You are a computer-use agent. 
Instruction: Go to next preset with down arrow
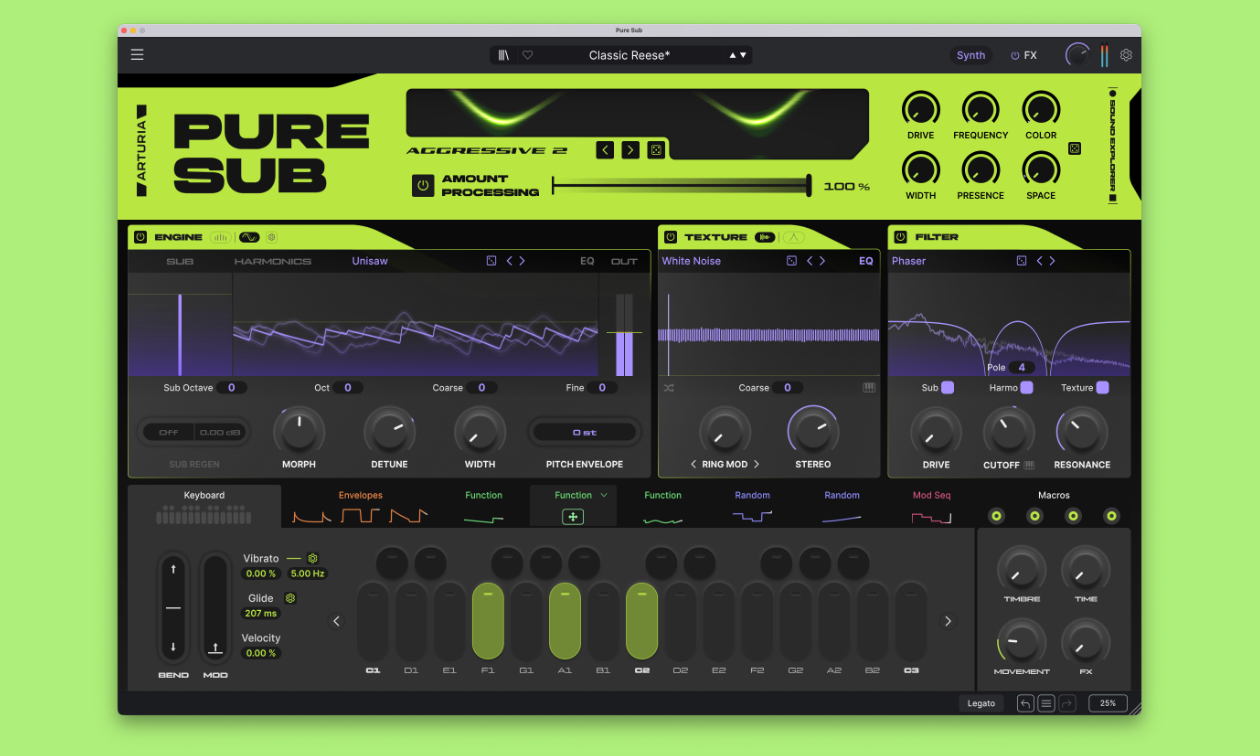(743, 55)
